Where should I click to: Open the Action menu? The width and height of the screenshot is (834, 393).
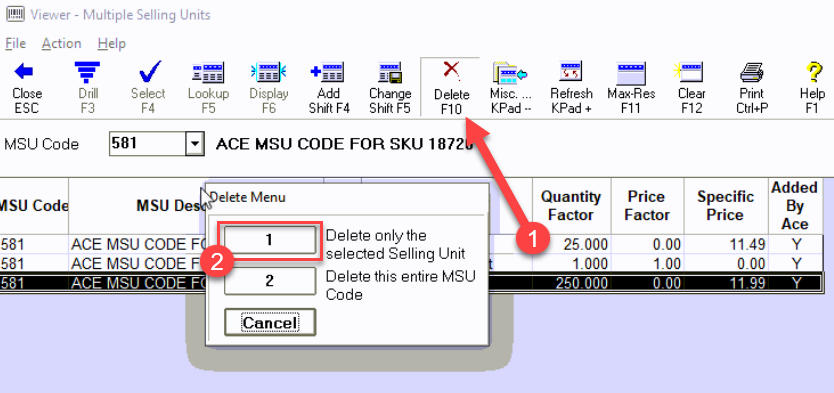[x=62, y=43]
